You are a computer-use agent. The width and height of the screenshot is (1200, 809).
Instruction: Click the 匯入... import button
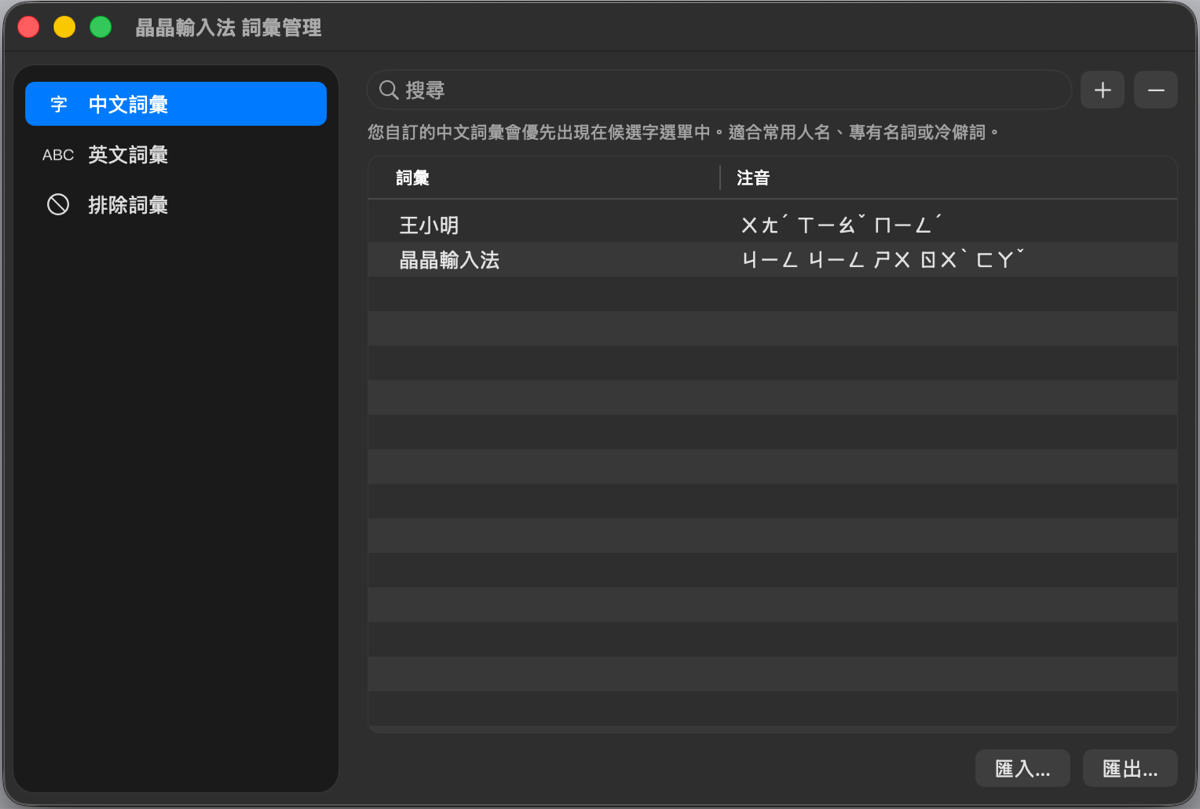pos(1023,769)
